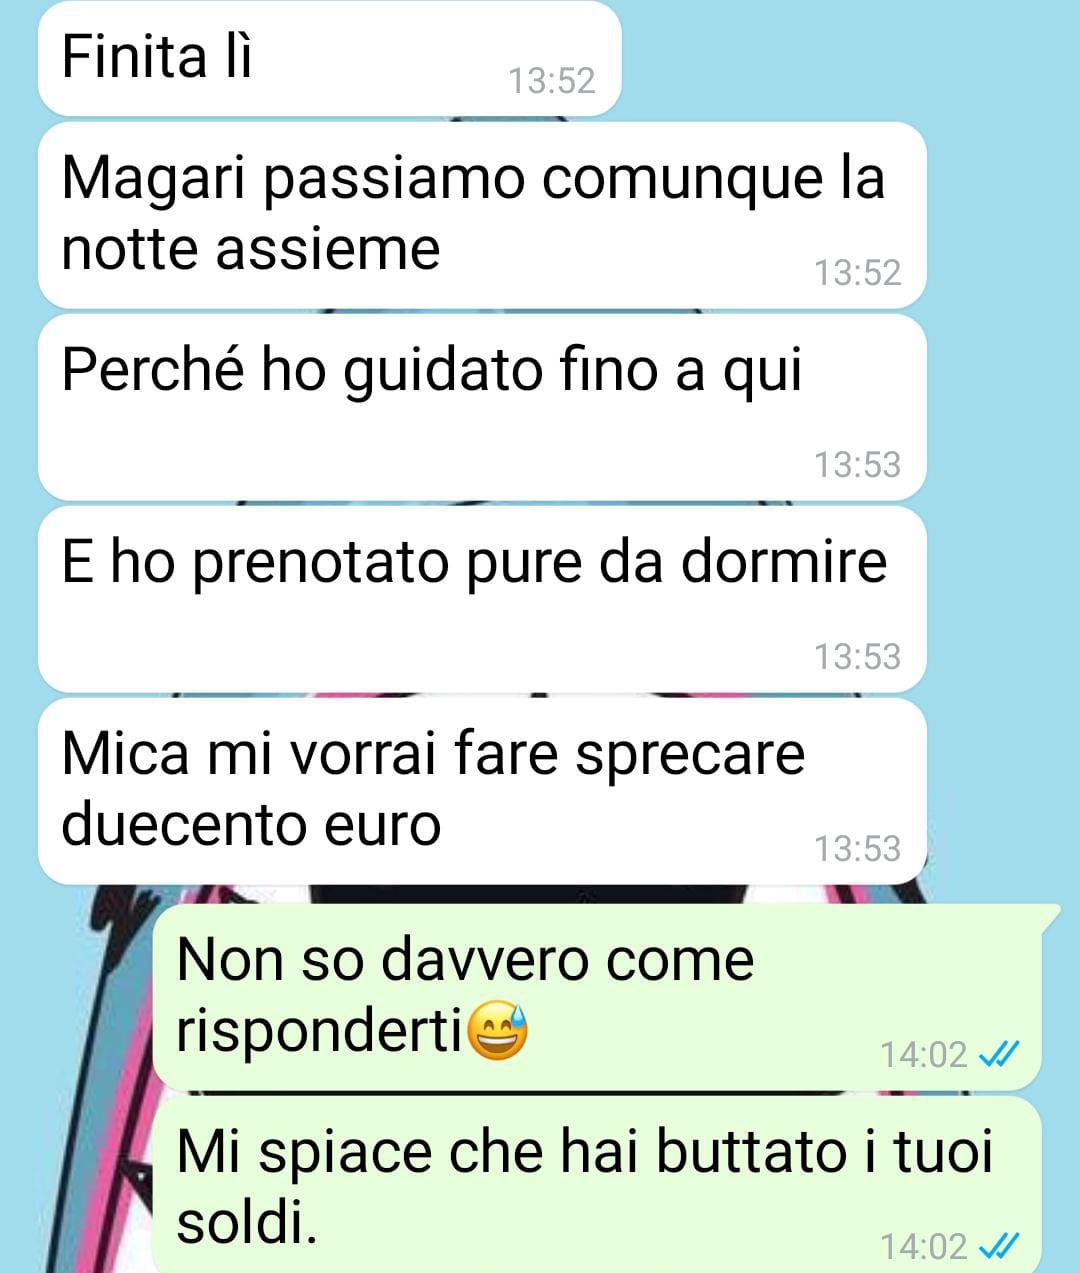Tap 13:53 timestamp on 'Perché ho guidato' message
Viewport: 1080px width, 1273px height.
coord(857,464)
